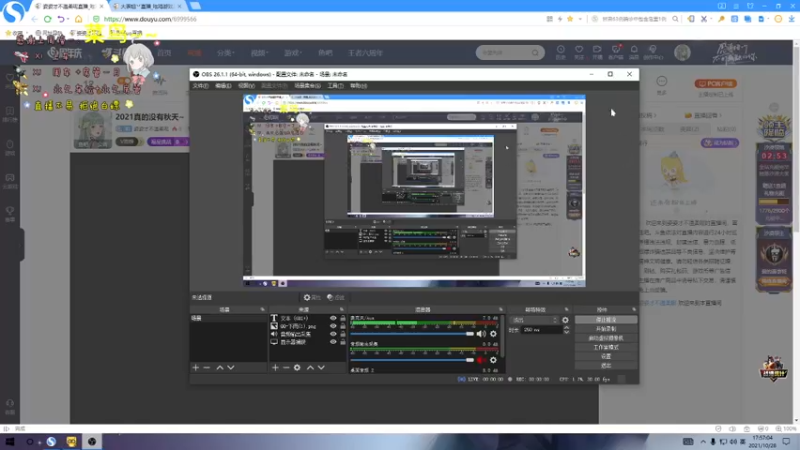The height and width of the screenshot is (450, 800).
Task: Pop out the Controls dock
Action: [634, 310]
